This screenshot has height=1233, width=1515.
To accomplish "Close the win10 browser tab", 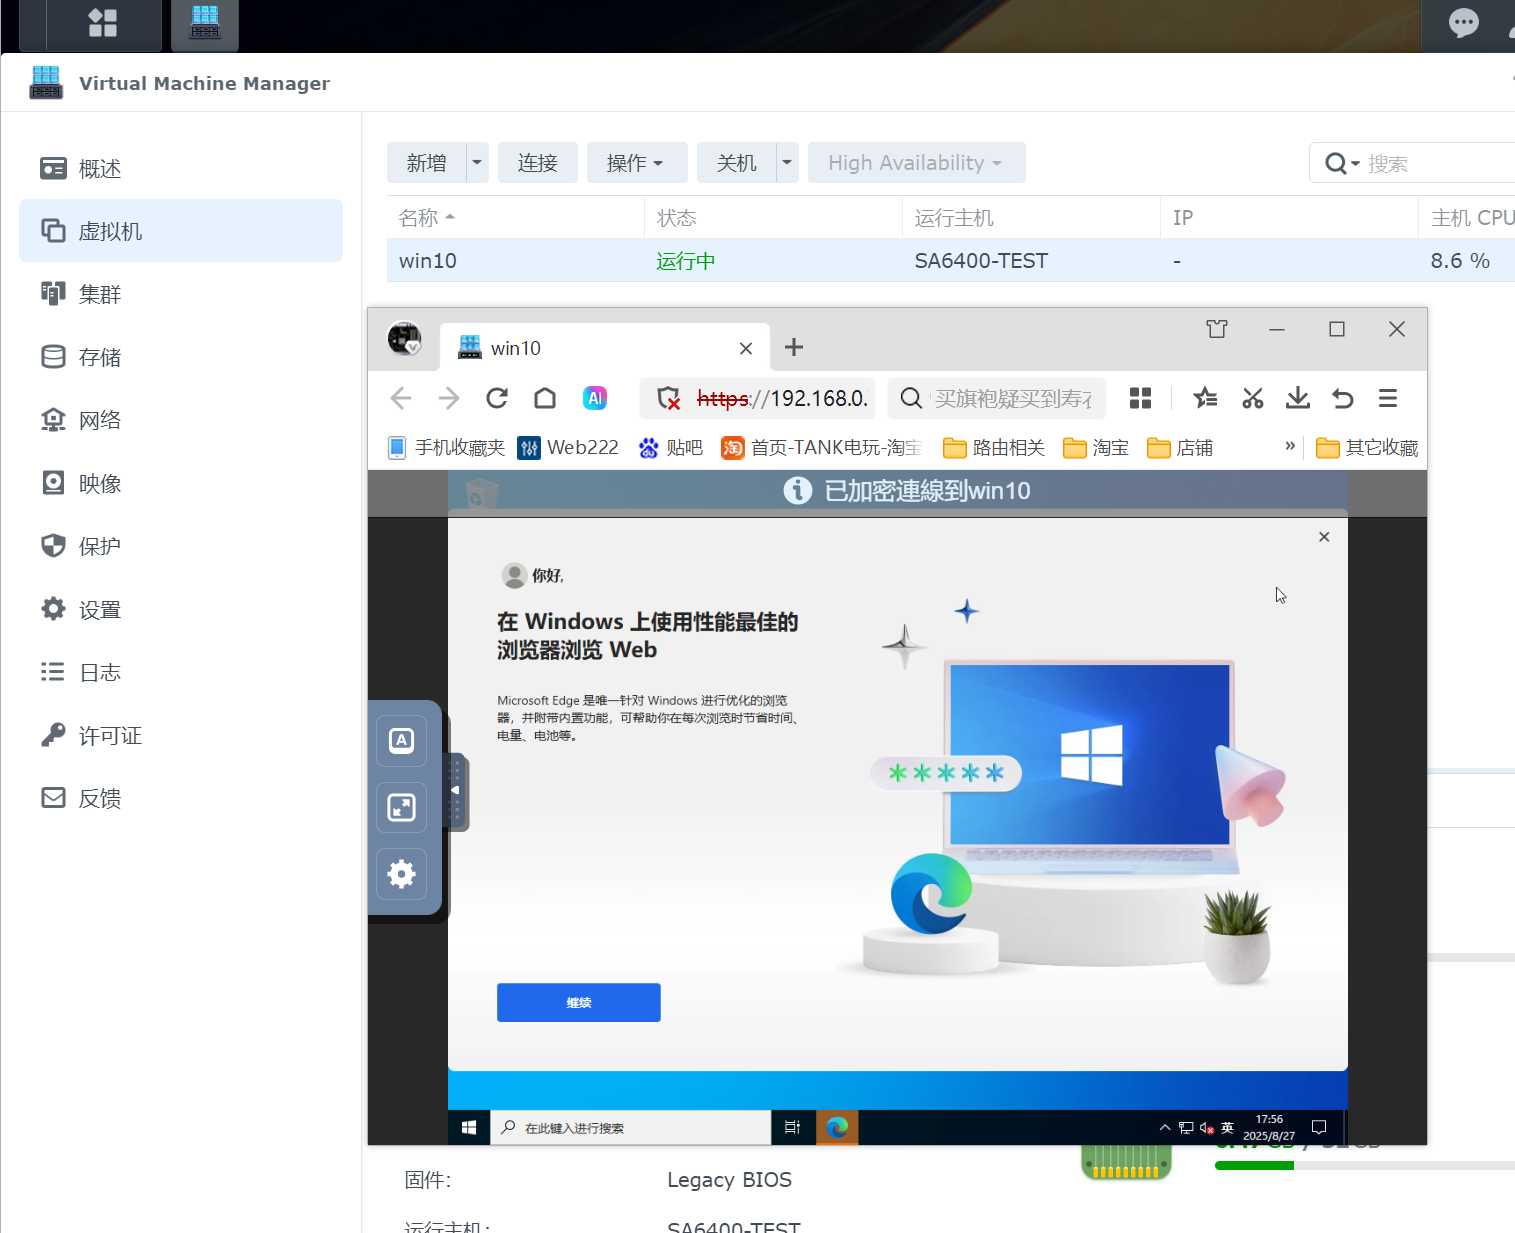I will pyautogui.click(x=746, y=348).
